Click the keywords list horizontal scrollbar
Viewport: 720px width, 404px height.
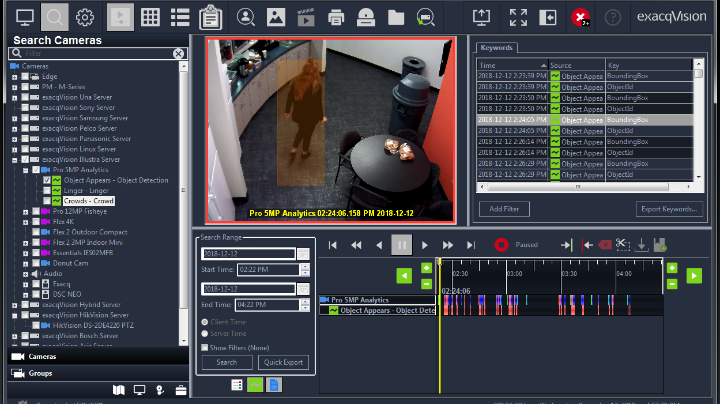tap(577, 187)
